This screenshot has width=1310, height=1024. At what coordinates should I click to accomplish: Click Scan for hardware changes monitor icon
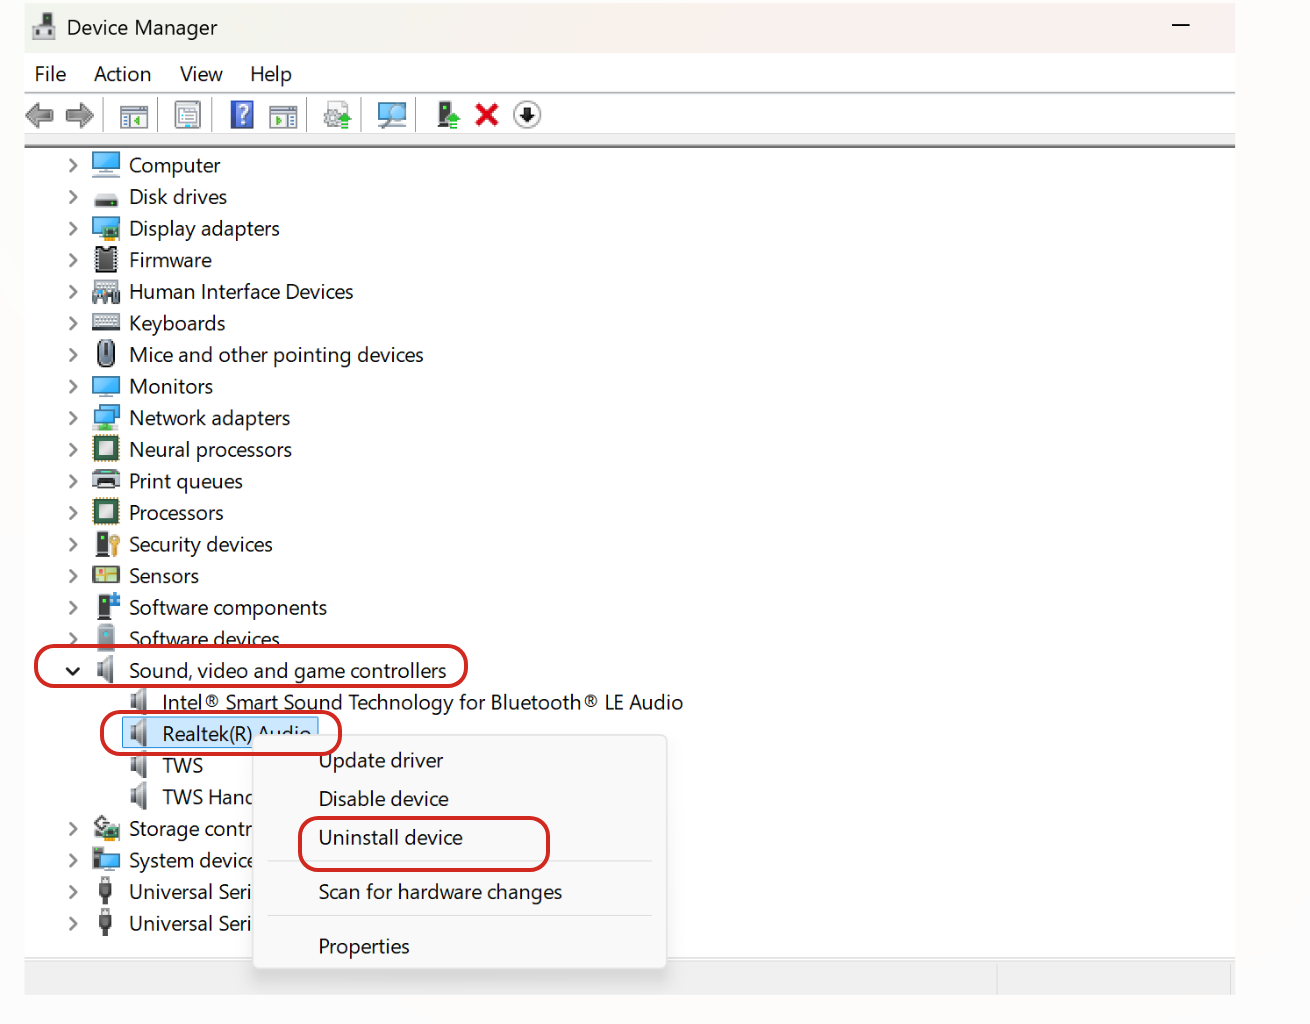click(391, 116)
